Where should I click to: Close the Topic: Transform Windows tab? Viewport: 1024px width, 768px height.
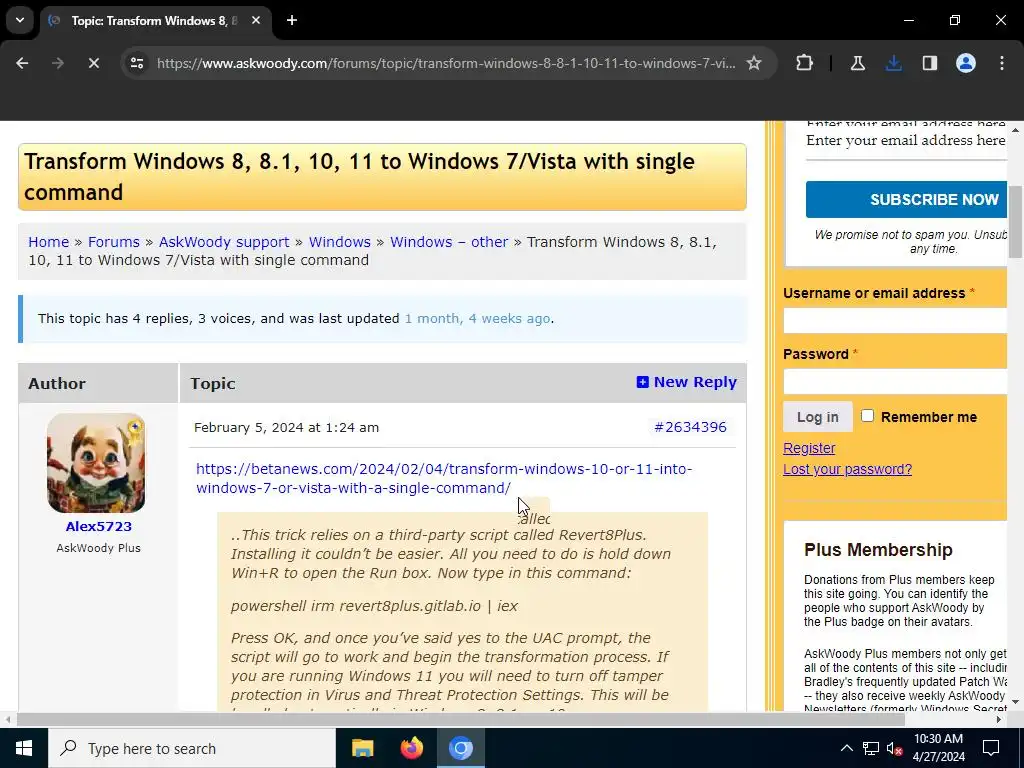click(256, 20)
